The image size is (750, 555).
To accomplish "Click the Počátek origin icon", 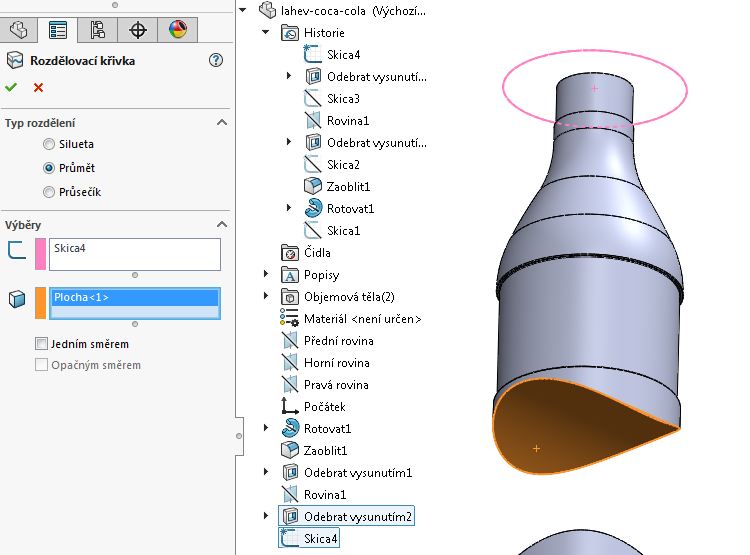I will [x=290, y=406].
